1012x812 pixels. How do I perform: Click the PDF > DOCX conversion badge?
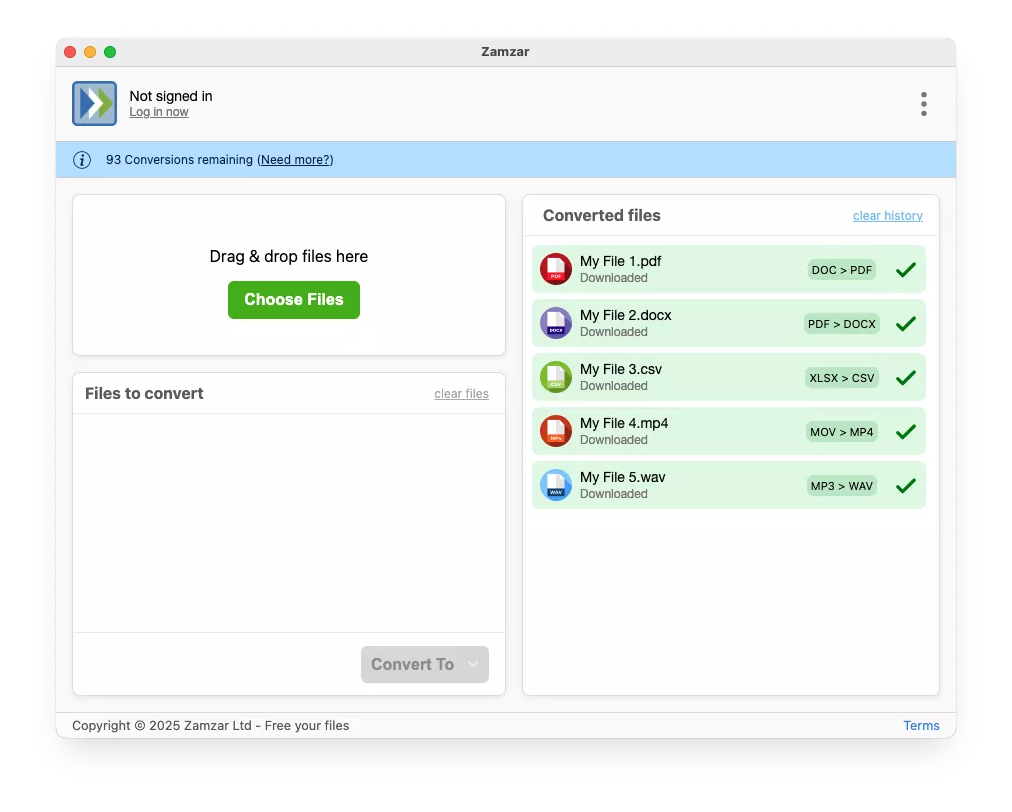click(842, 324)
